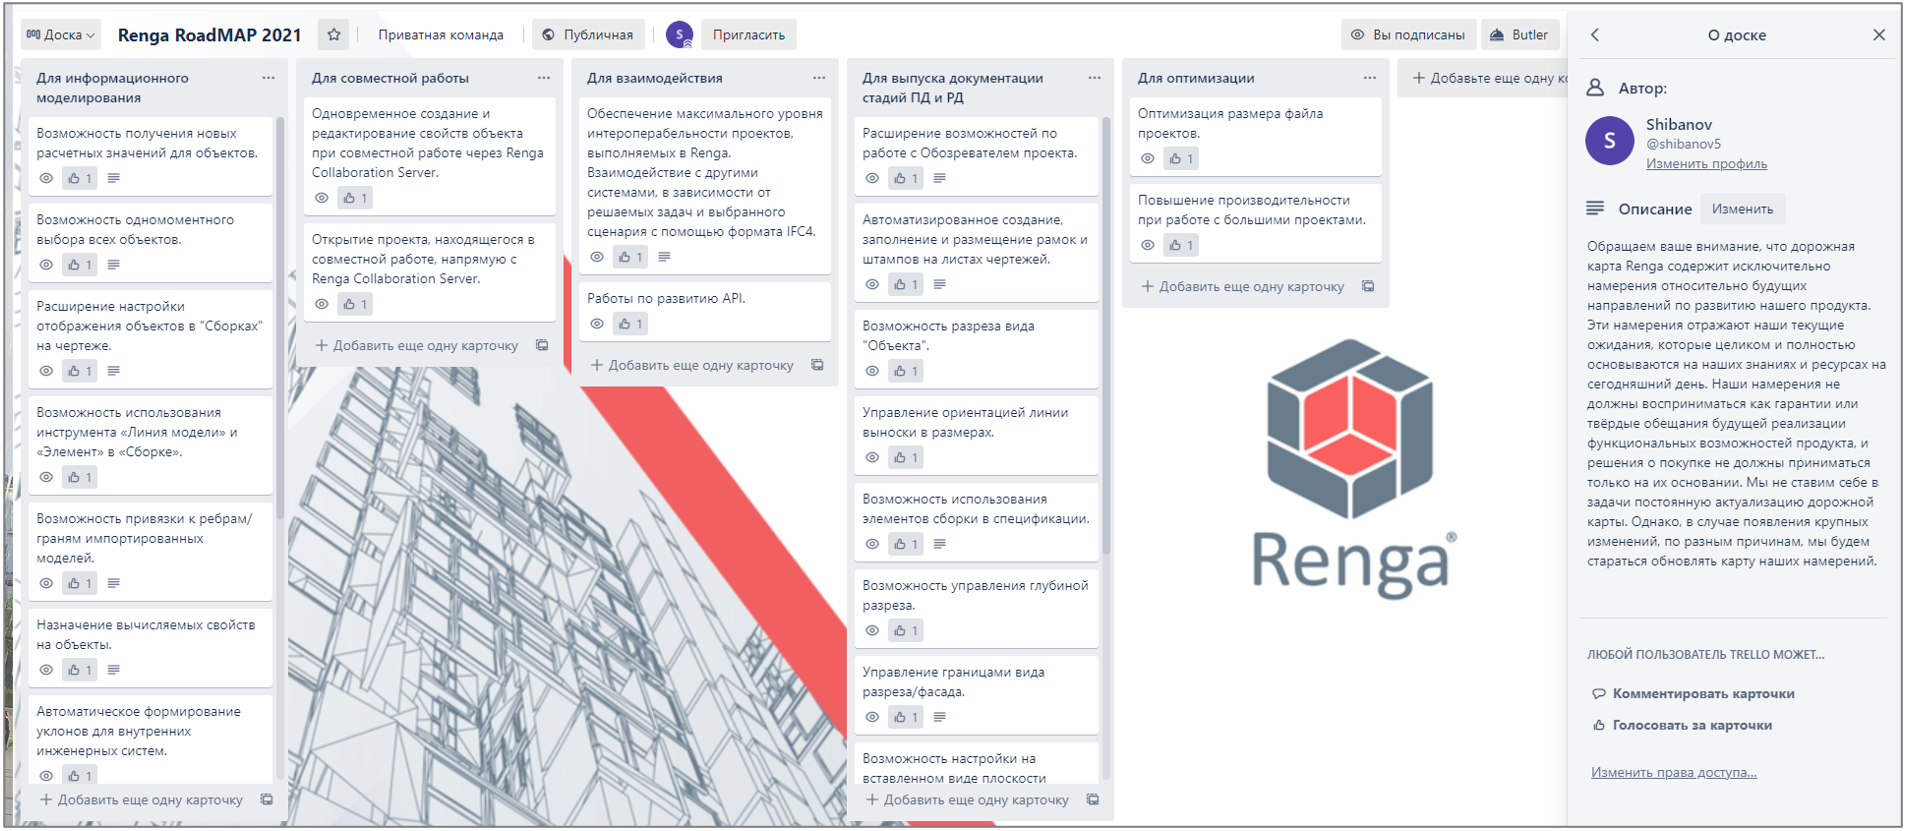Image resolution: width=1906 pixels, height=831 pixels.
Task: Open the Доска view dropdown
Action: 61,35
